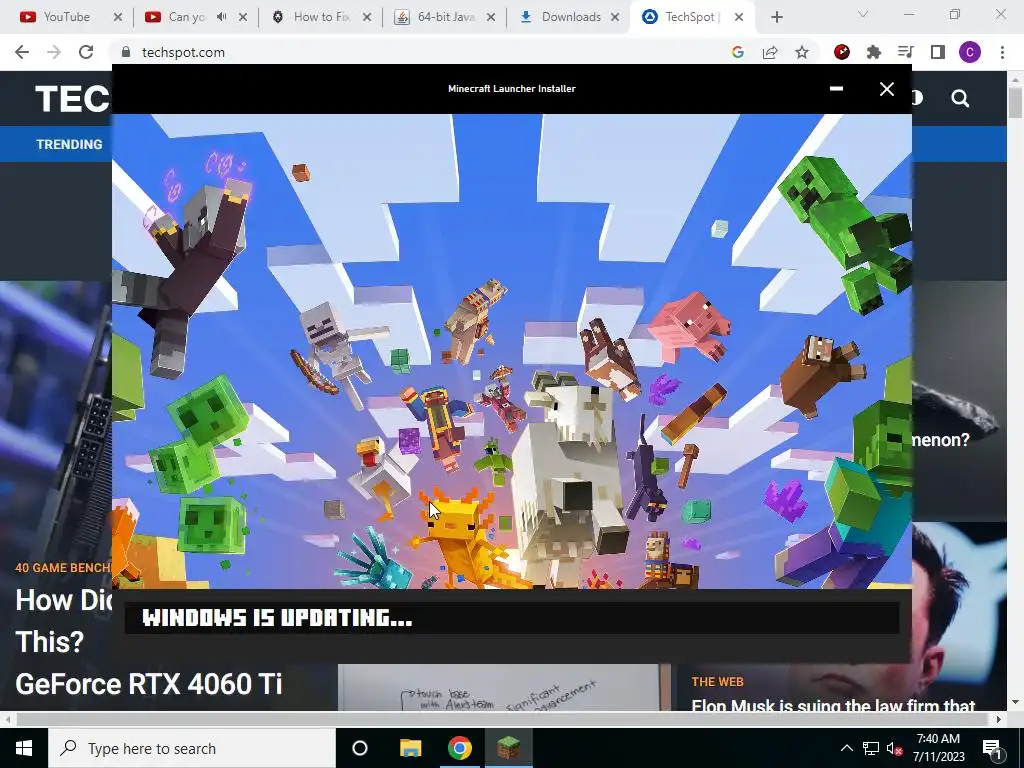Open the red extension icon
This screenshot has height=768, width=1024.
[x=842, y=52]
